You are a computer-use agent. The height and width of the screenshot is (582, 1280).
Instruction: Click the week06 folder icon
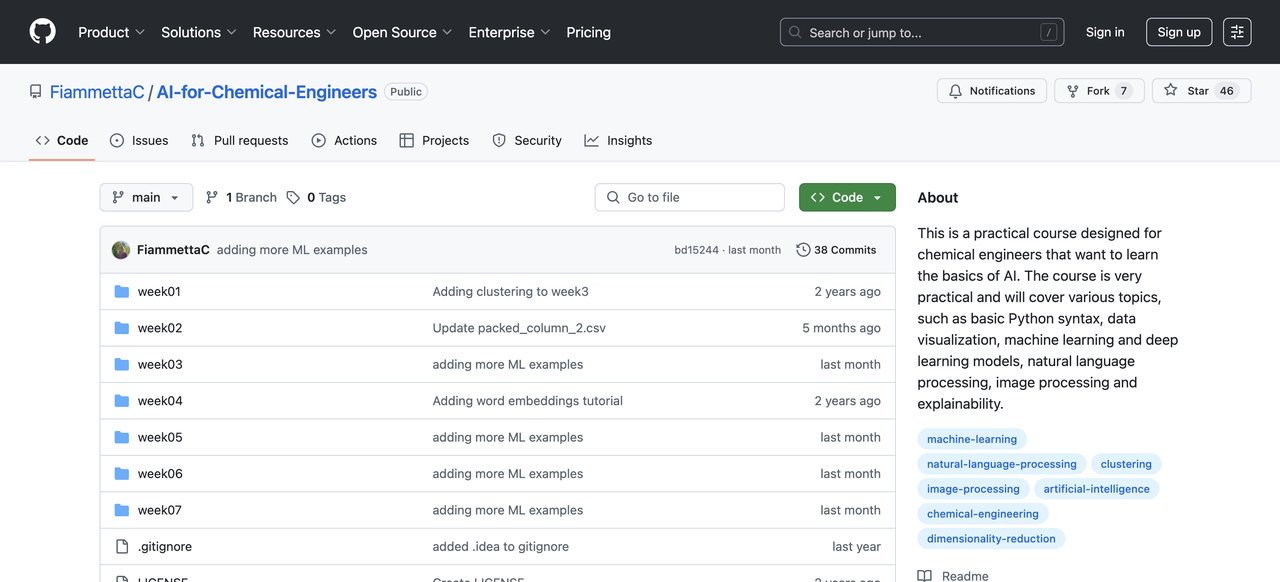pos(122,474)
